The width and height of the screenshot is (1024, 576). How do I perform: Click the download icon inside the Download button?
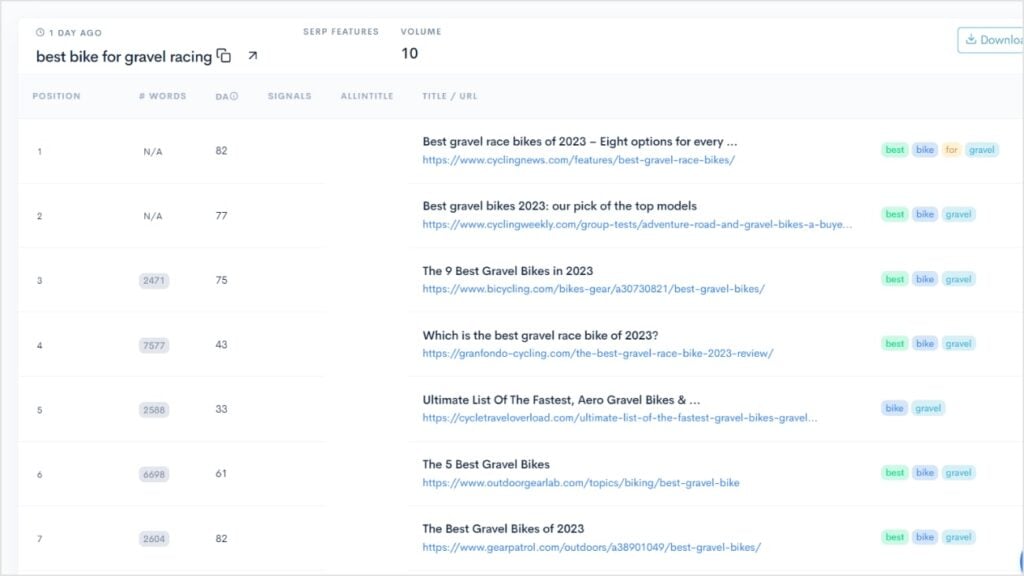(972, 40)
